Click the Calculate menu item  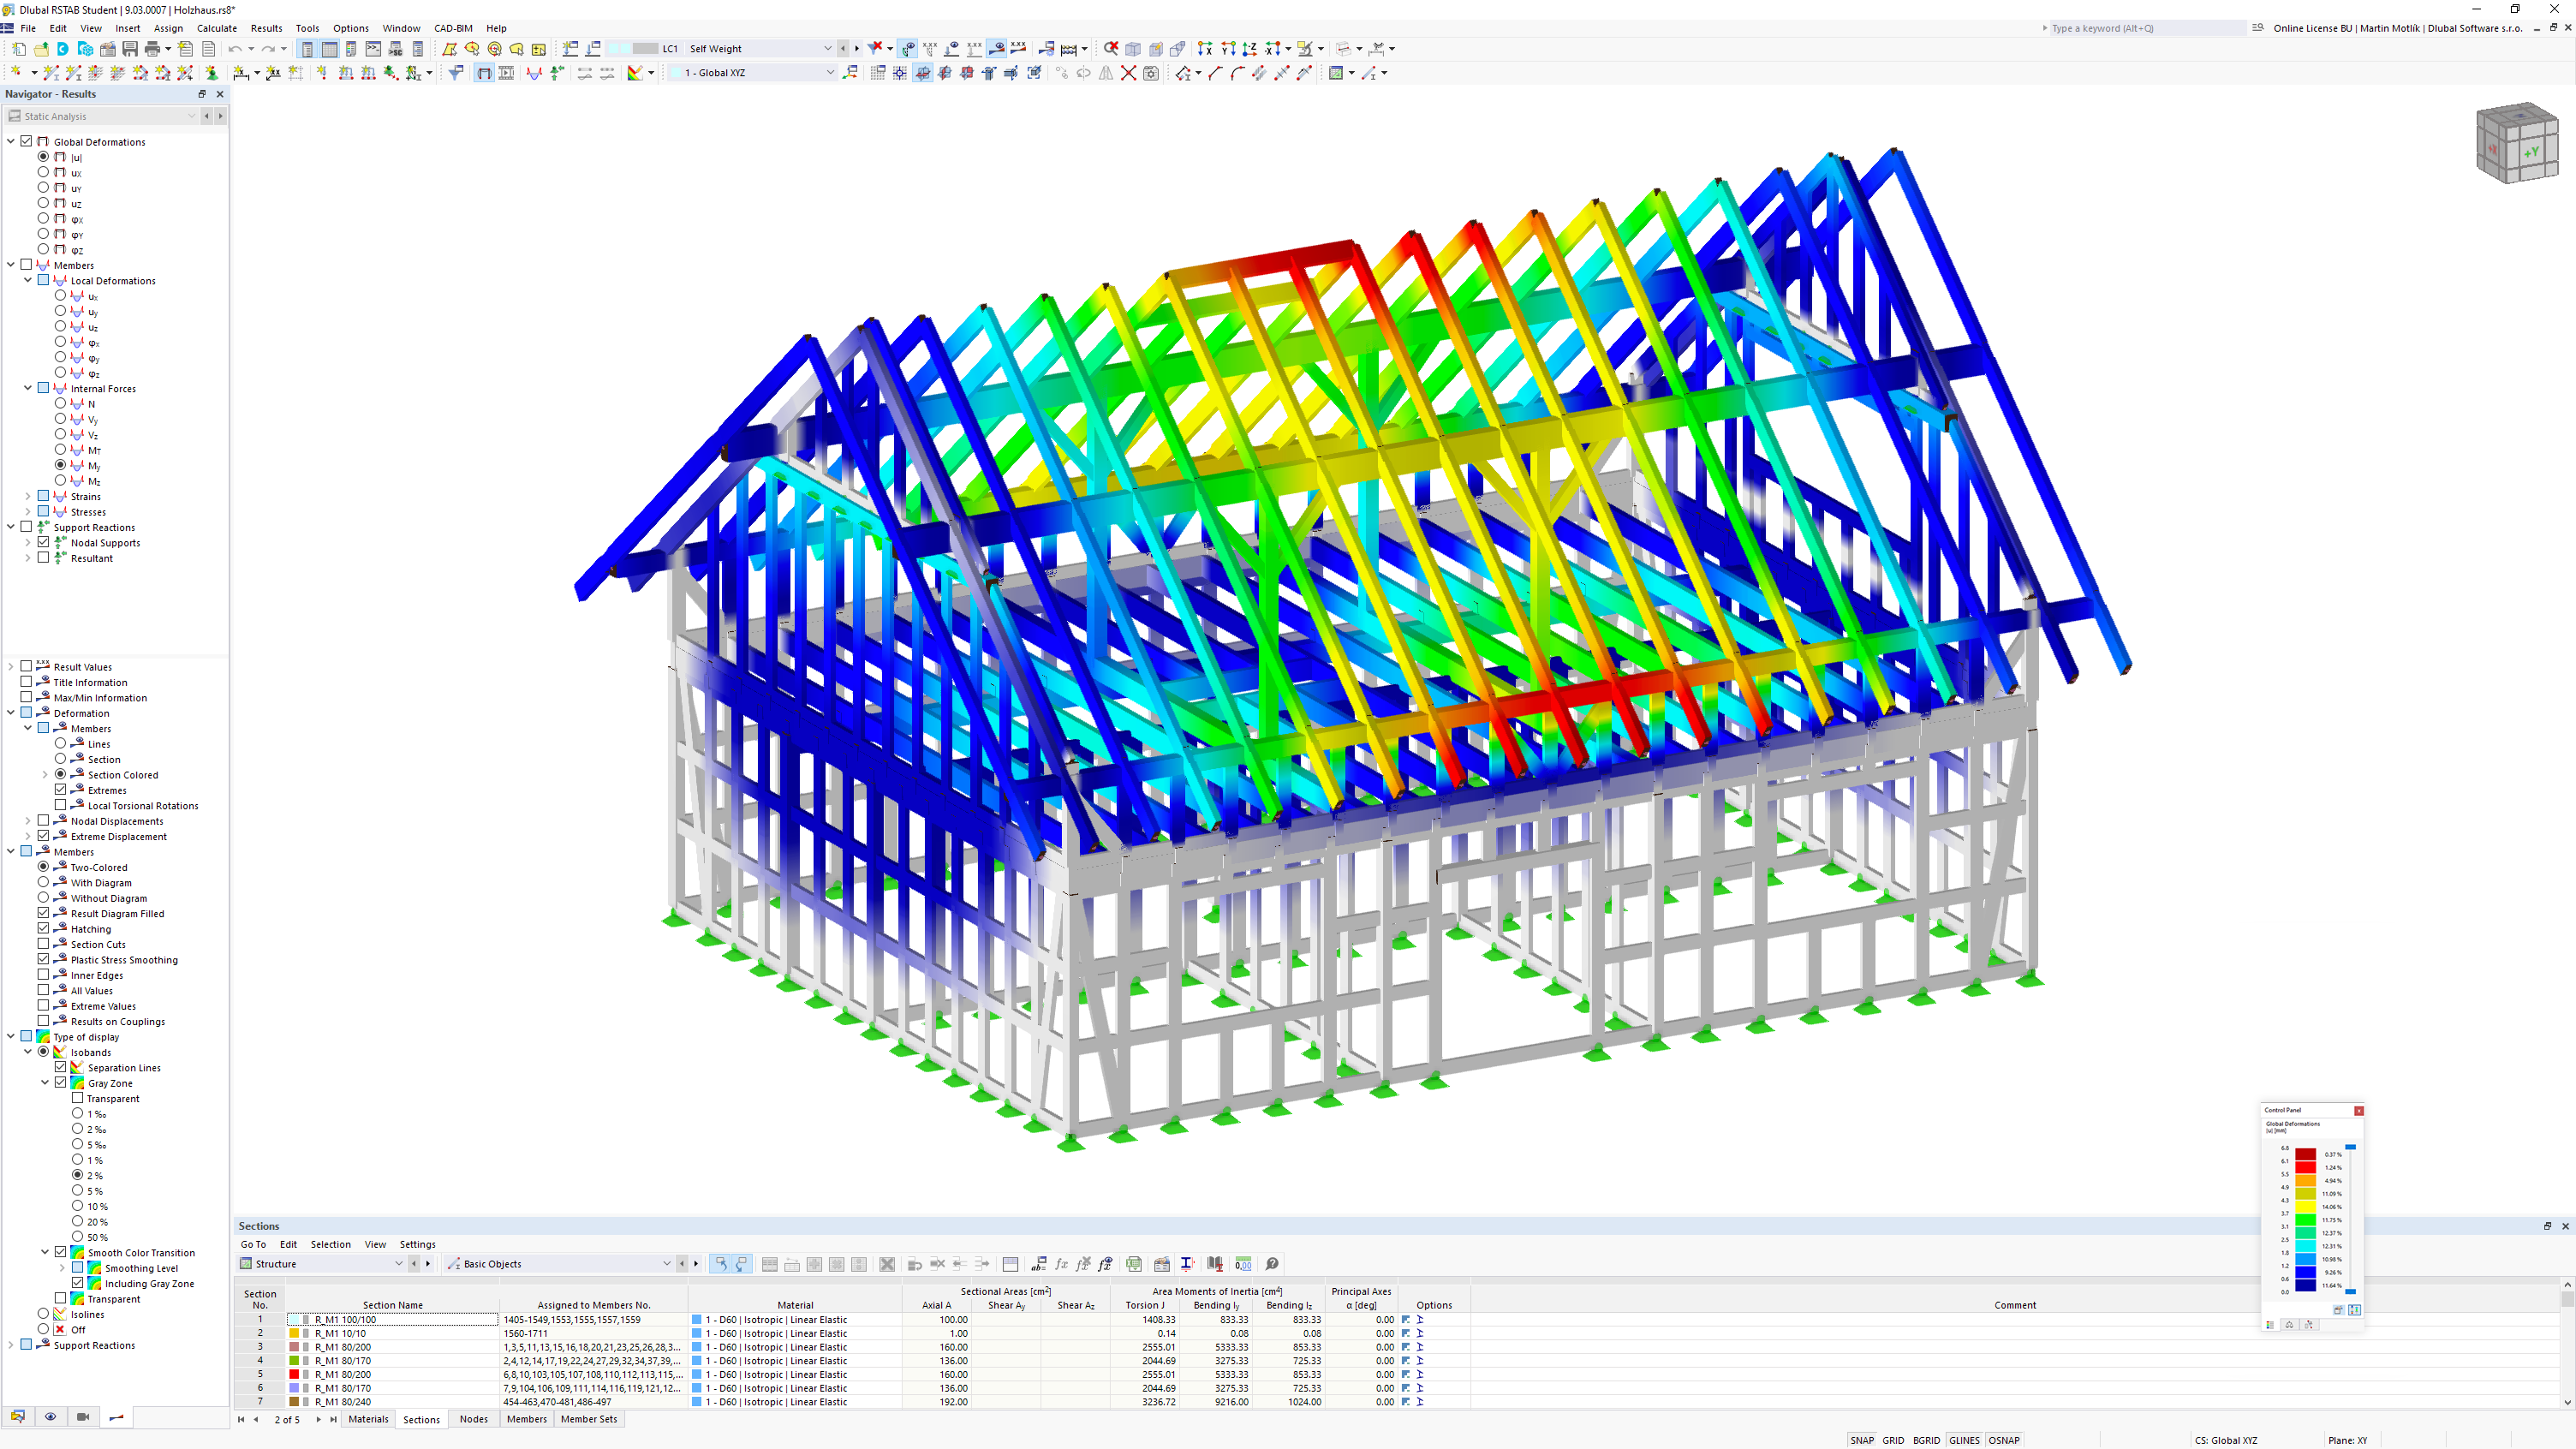pos(218,28)
